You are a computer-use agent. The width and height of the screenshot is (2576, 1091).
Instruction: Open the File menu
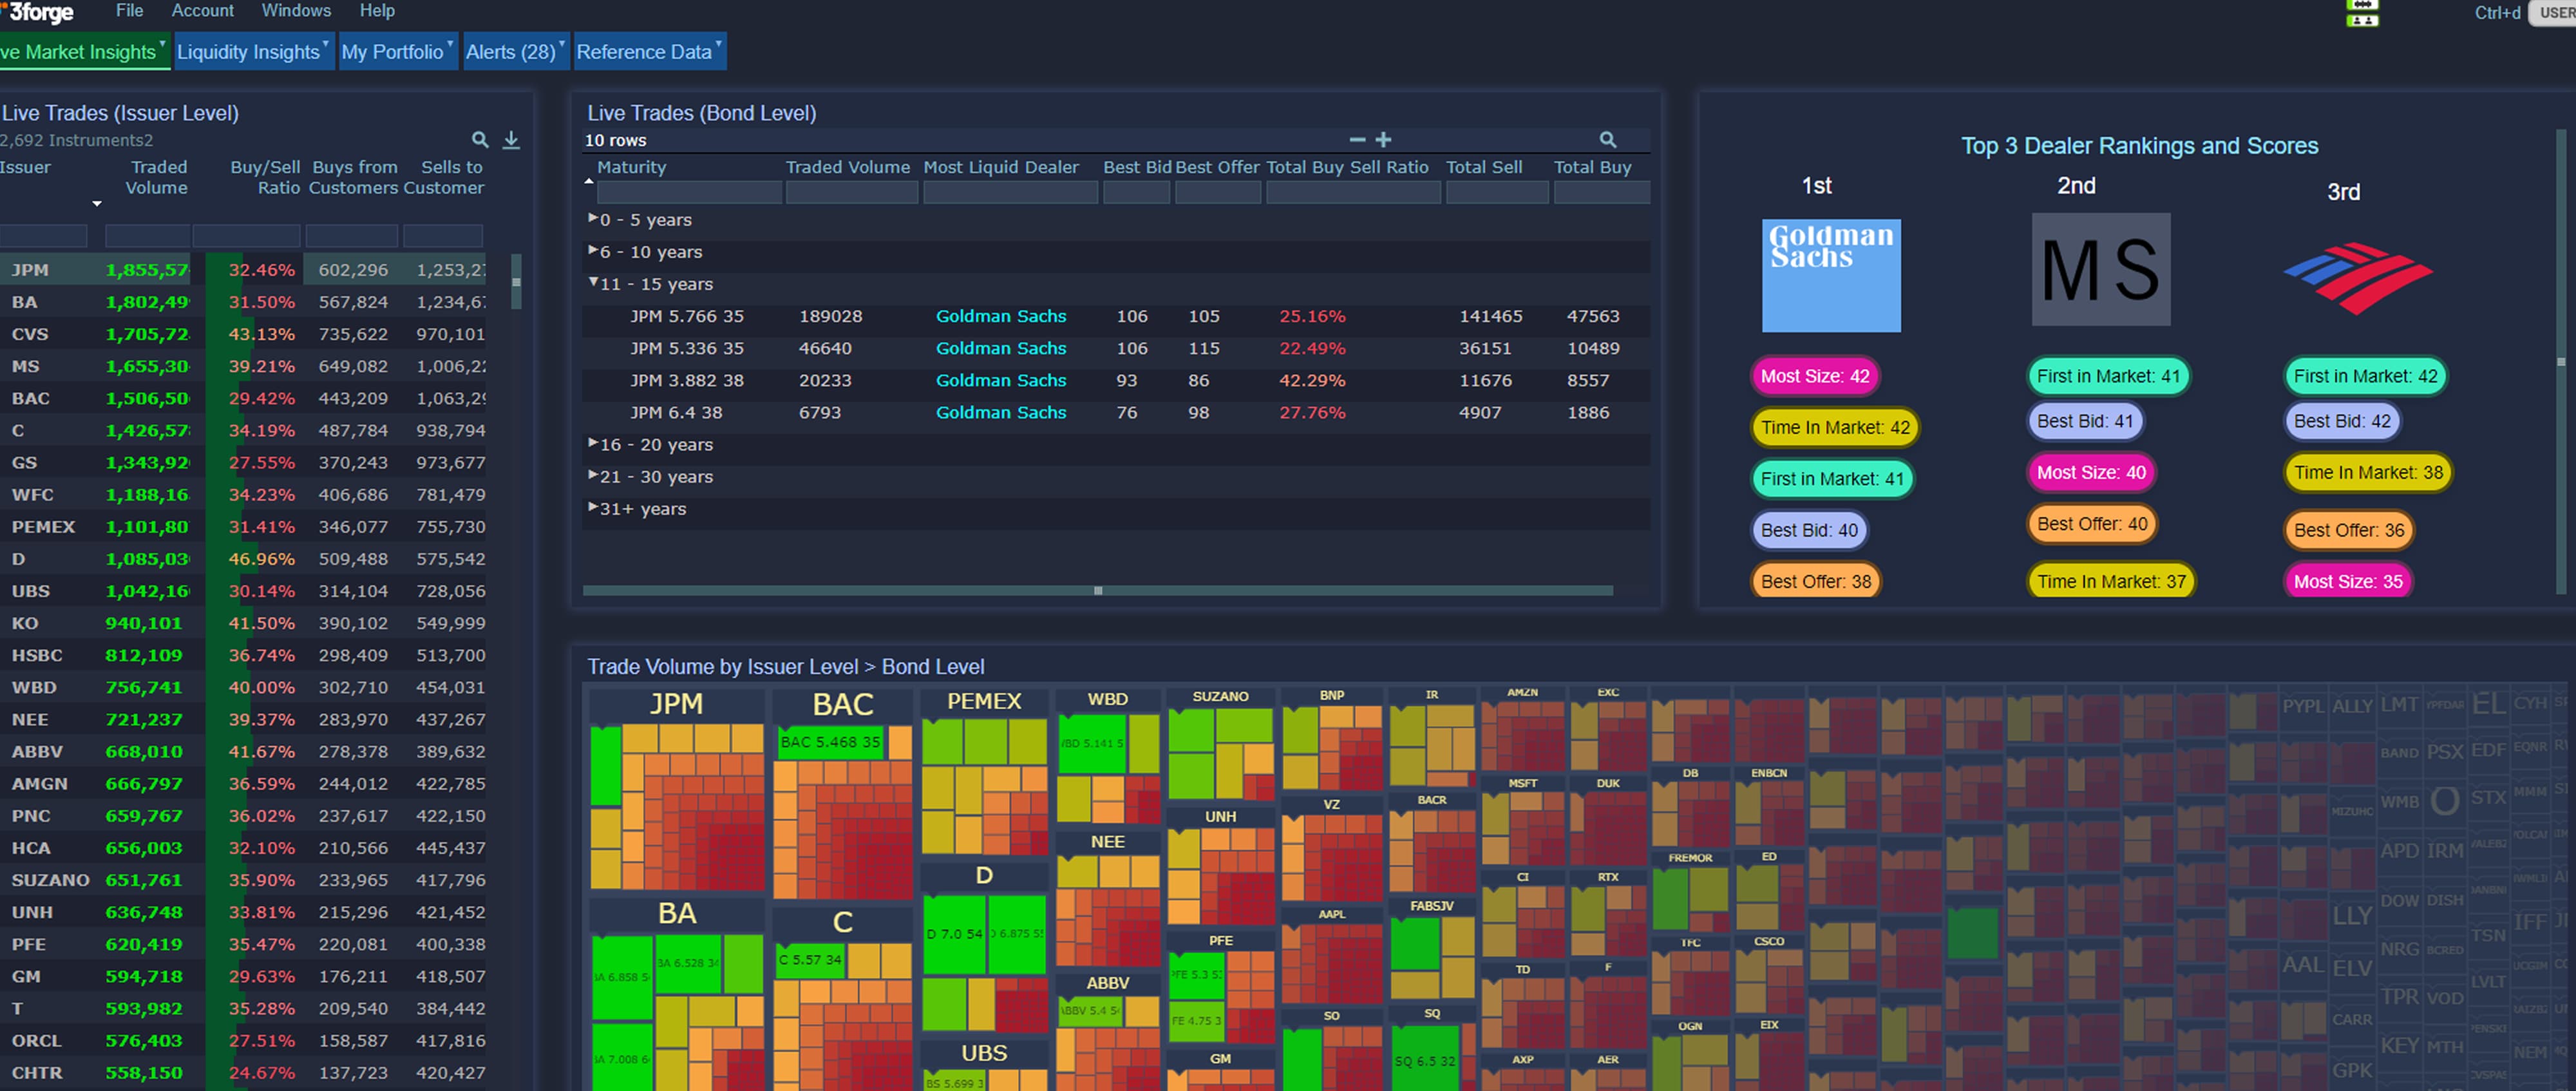tap(129, 11)
